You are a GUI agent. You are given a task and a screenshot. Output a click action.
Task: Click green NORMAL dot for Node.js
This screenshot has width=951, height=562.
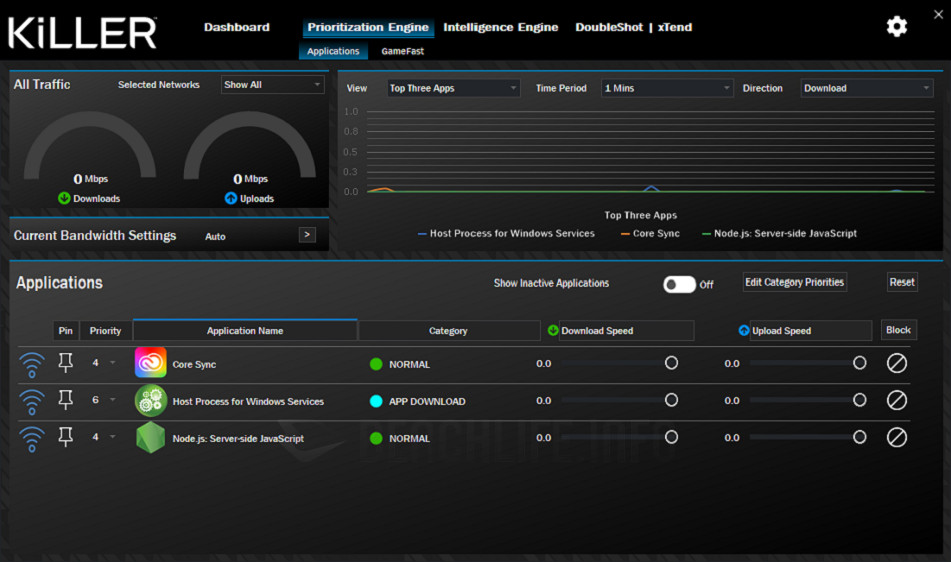coord(376,438)
